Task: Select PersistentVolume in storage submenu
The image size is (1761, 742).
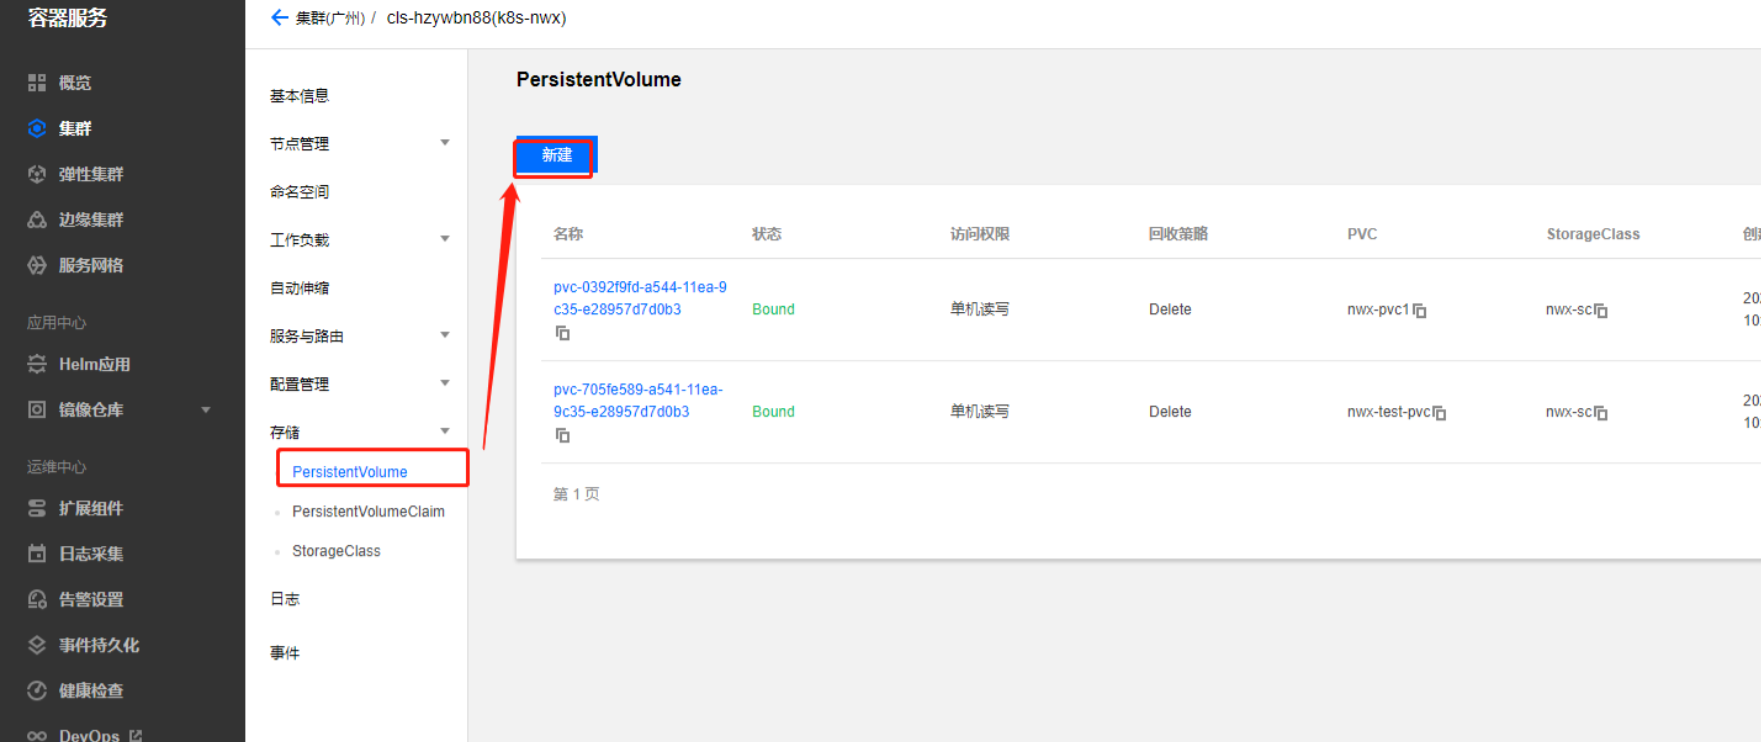Action: point(349,471)
